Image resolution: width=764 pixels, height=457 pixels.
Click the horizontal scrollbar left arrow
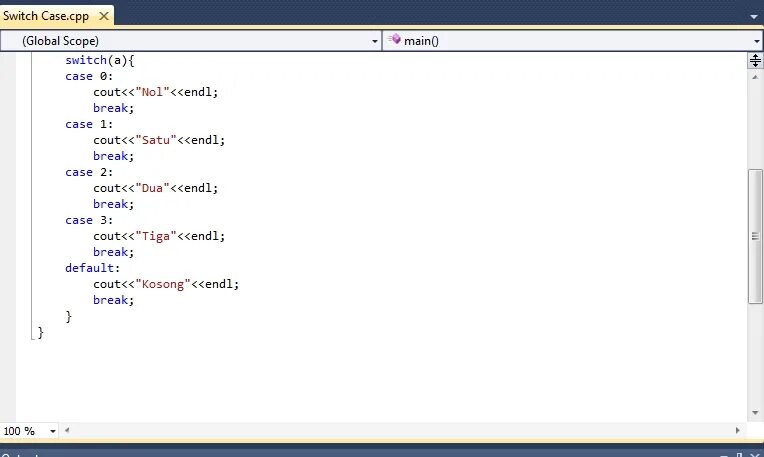[x=67, y=431]
